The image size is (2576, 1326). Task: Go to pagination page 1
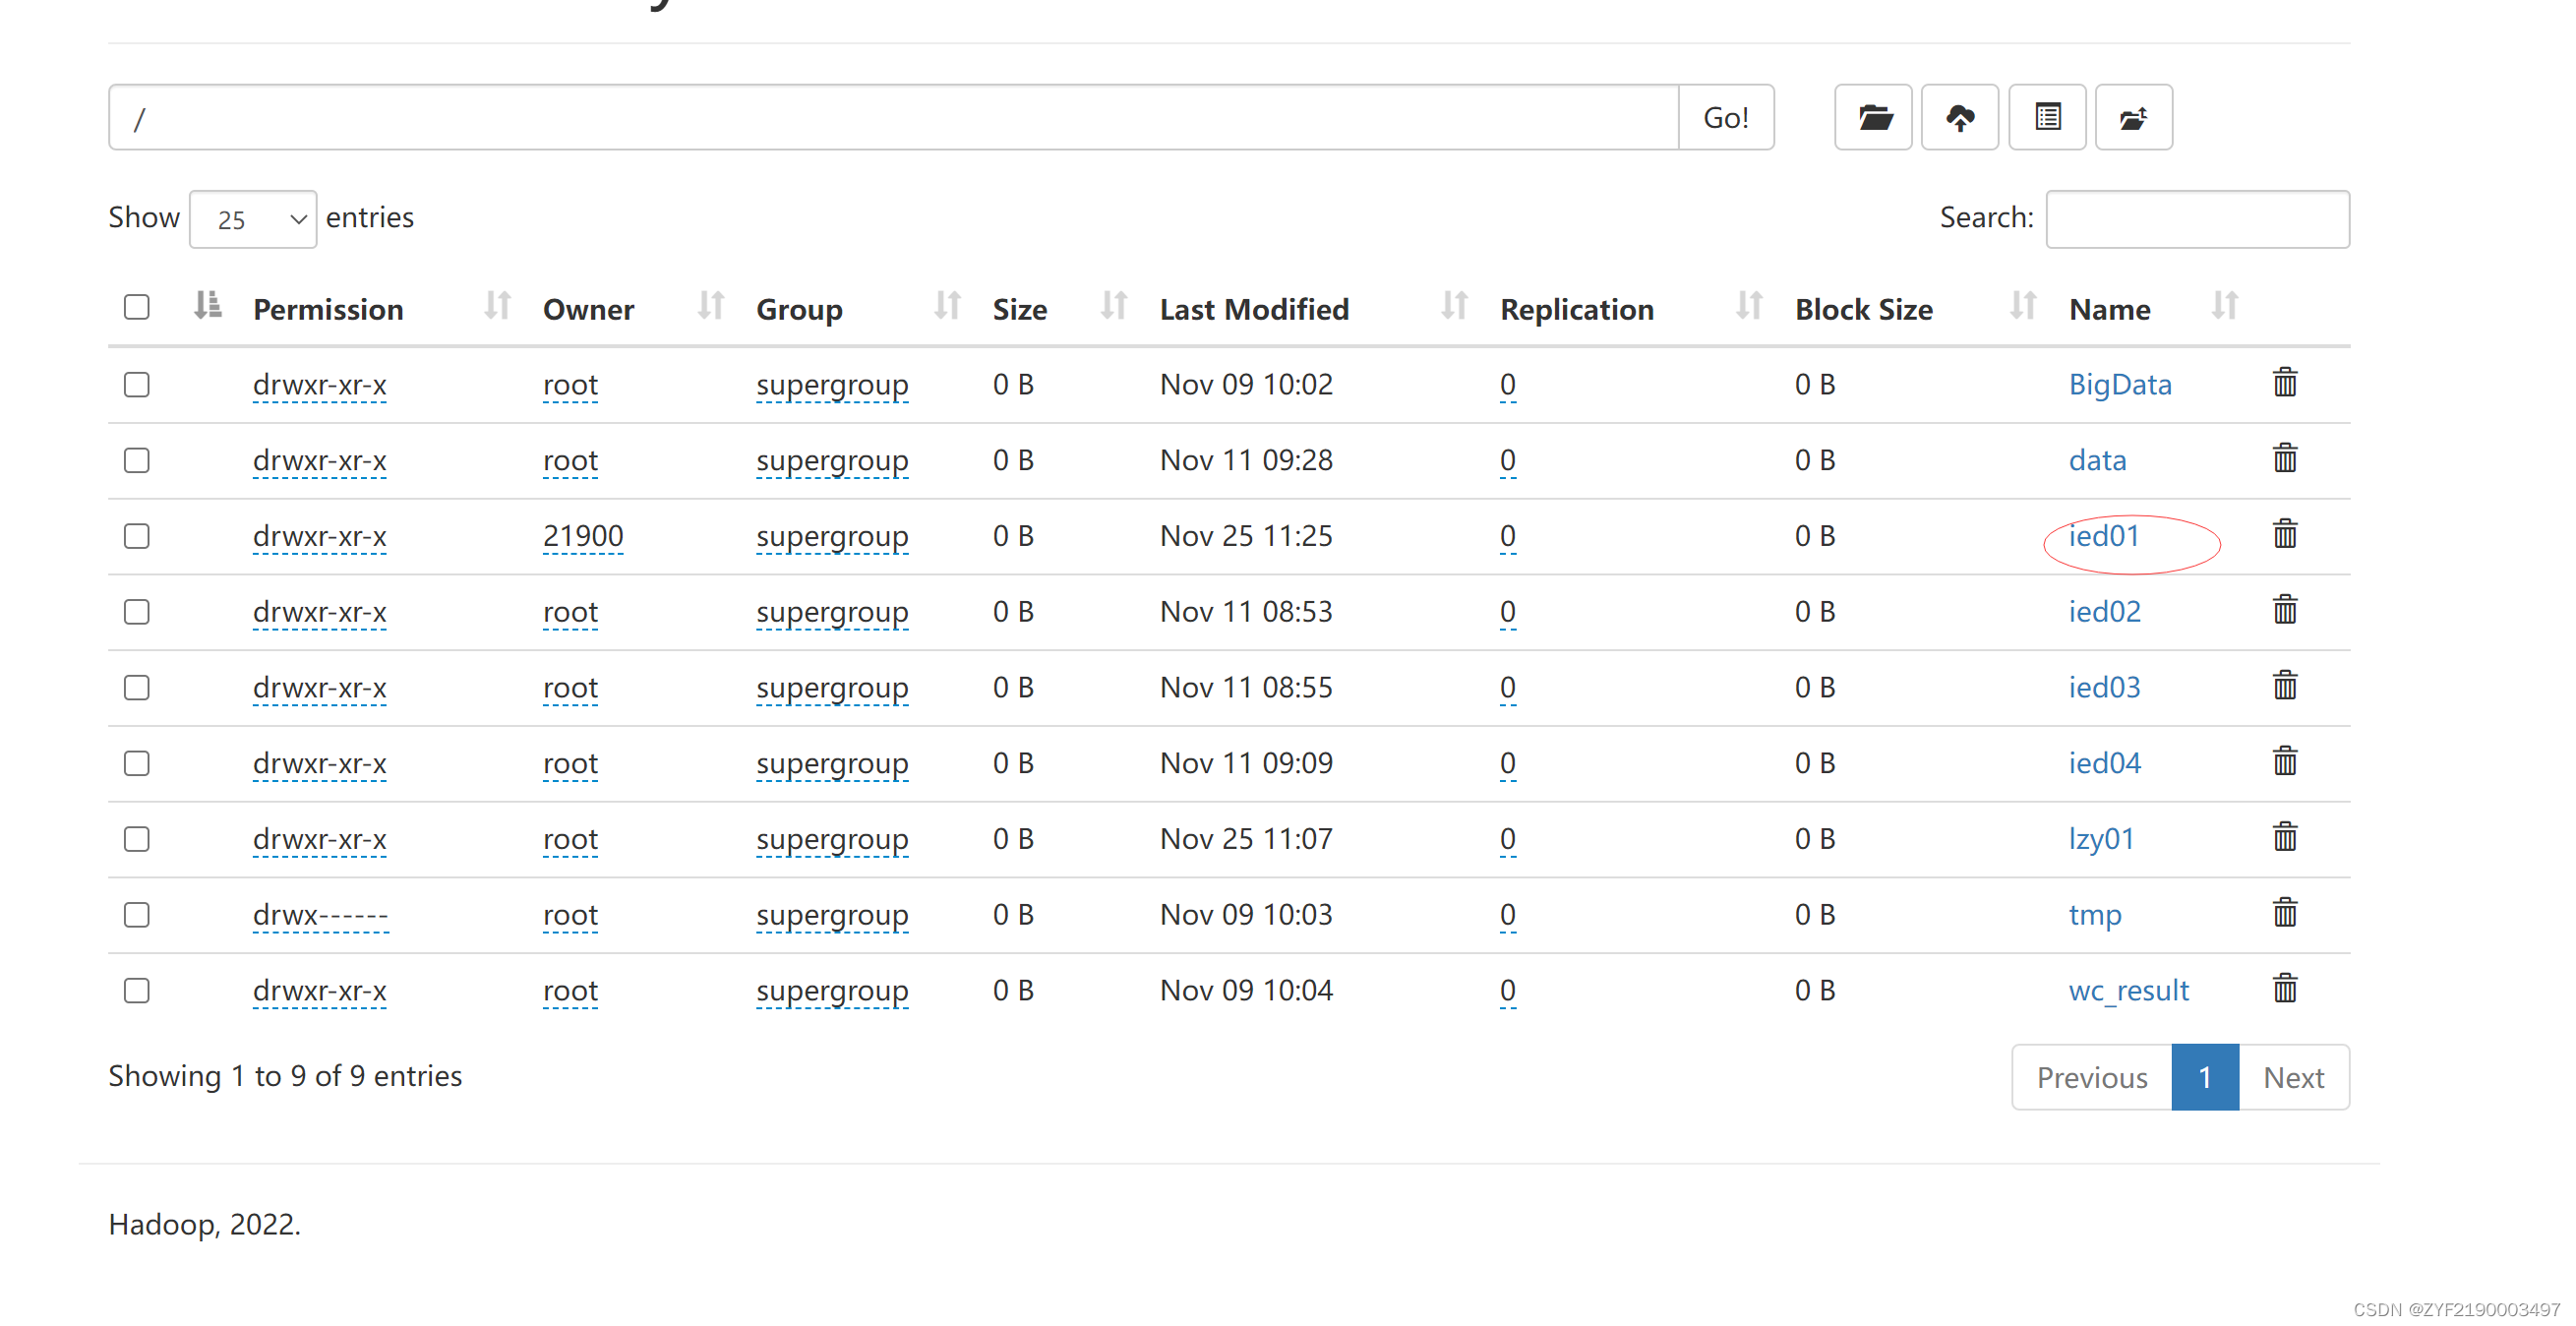click(x=2204, y=1077)
